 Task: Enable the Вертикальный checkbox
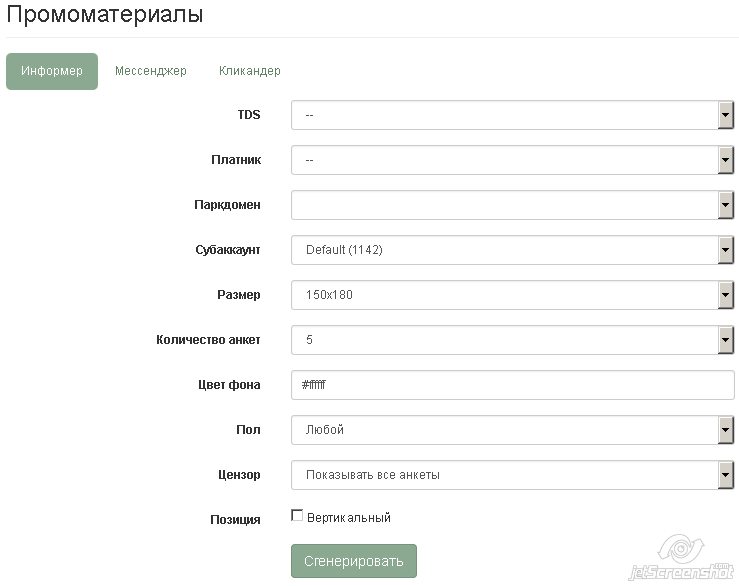(297, 516)
